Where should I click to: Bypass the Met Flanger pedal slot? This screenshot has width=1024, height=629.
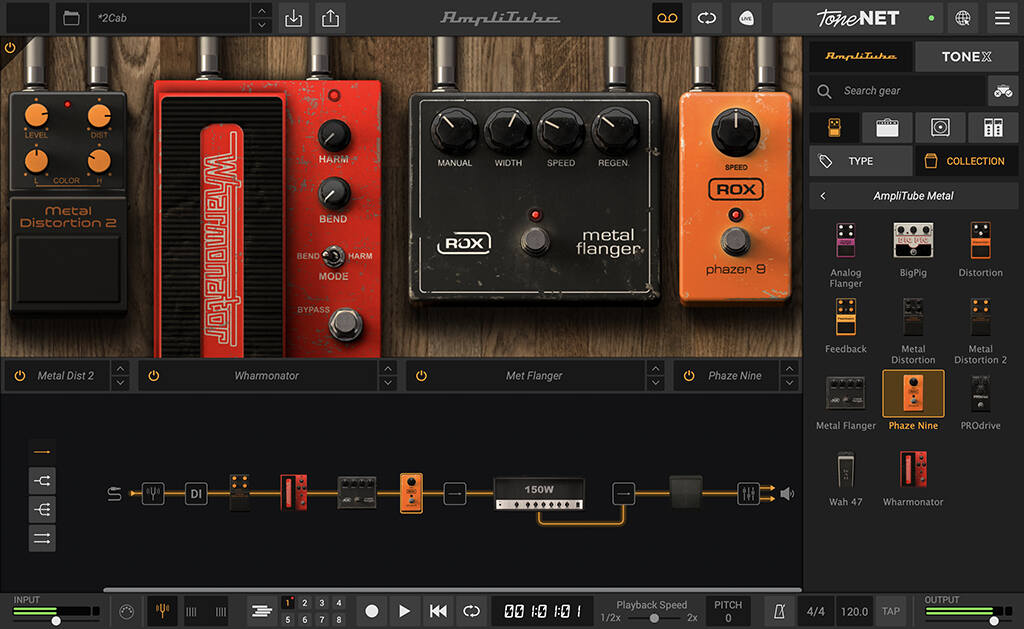[x=421, y=375]
